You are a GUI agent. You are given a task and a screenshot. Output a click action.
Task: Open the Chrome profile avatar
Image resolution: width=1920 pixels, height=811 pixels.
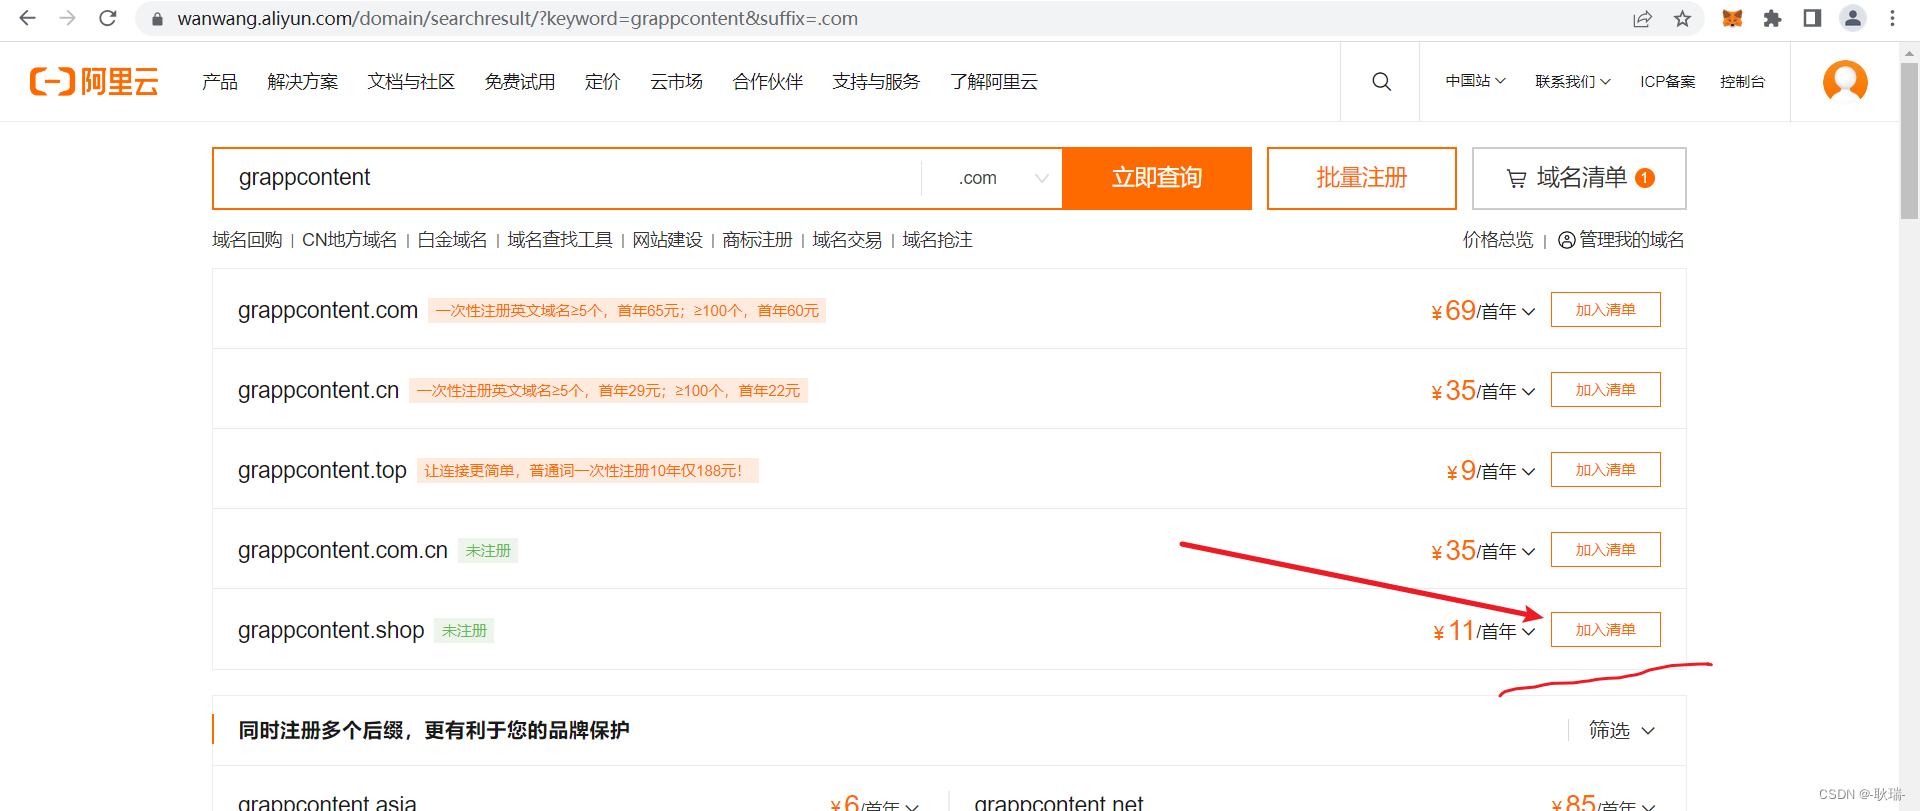[1853, 18]
